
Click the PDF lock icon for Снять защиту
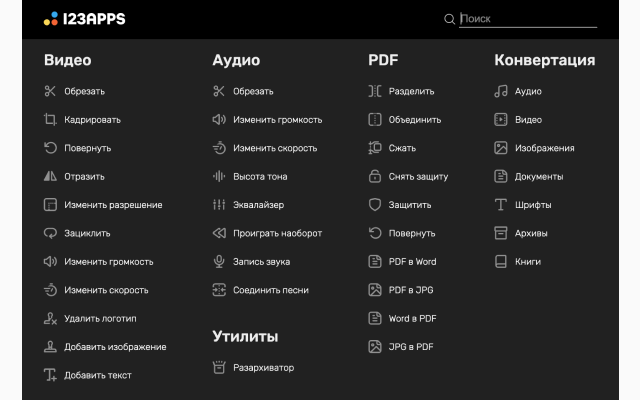(x=375, y=176)
